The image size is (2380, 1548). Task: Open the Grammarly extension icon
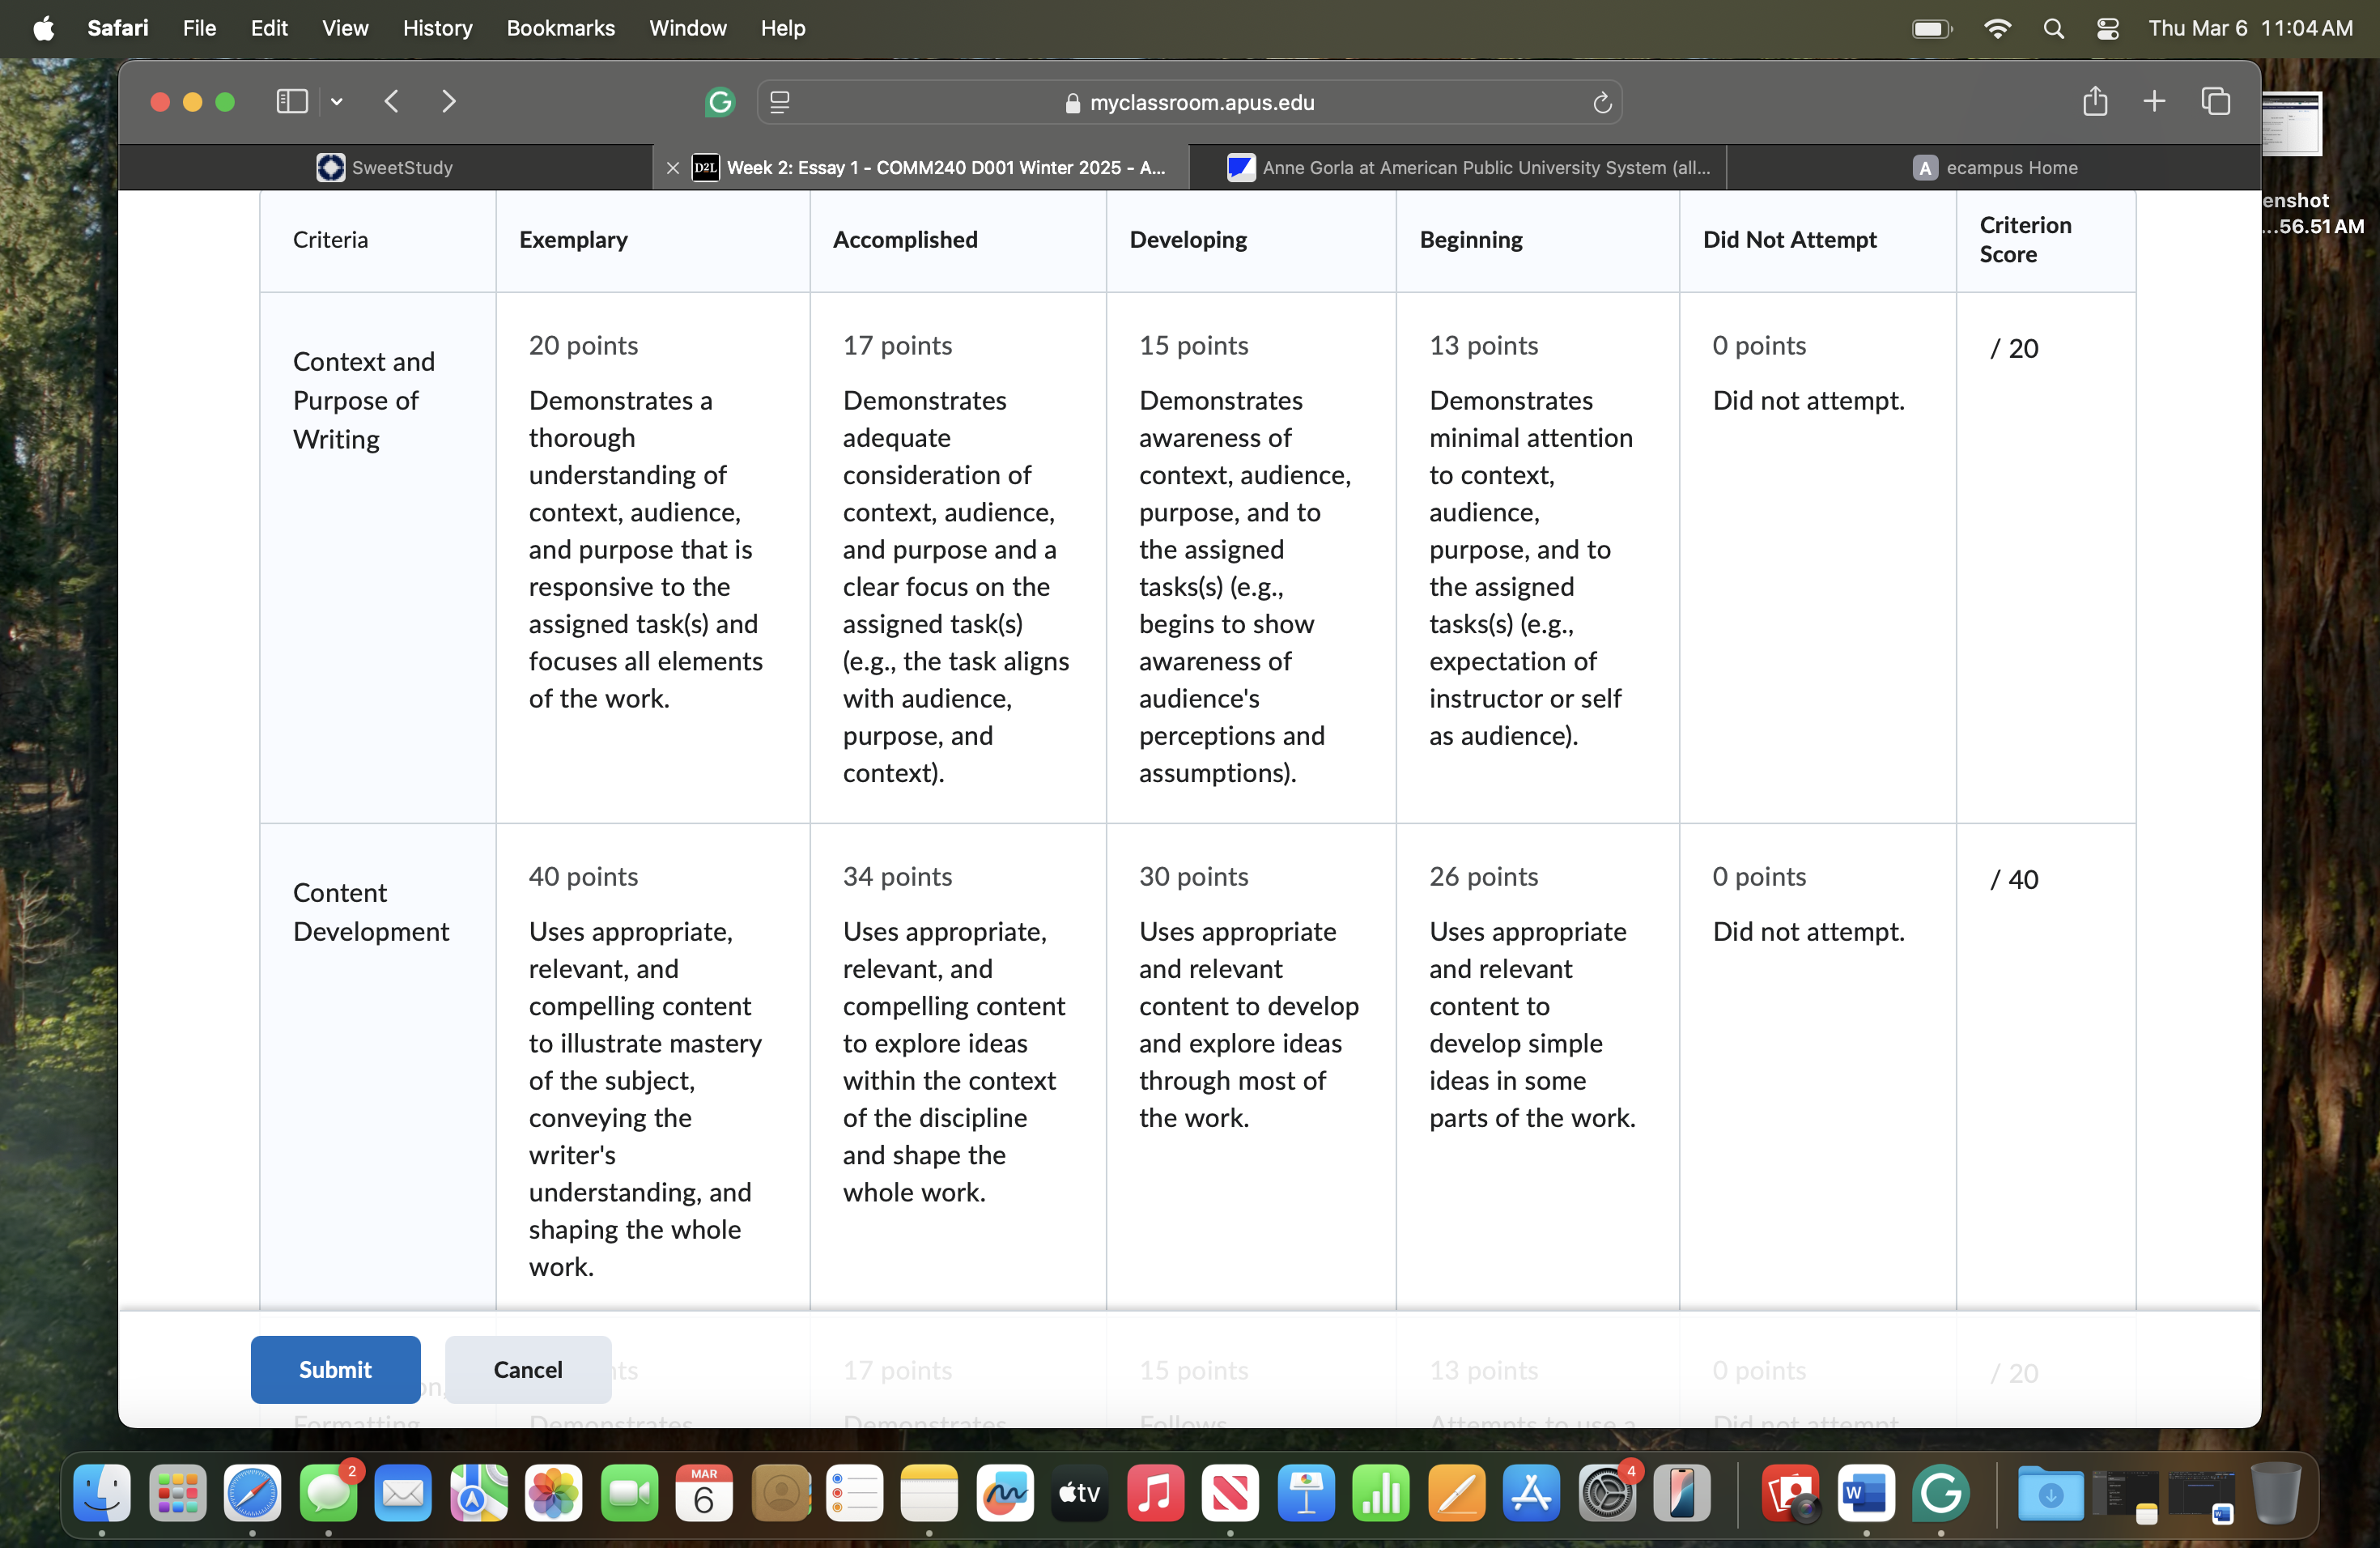(720, 102)
